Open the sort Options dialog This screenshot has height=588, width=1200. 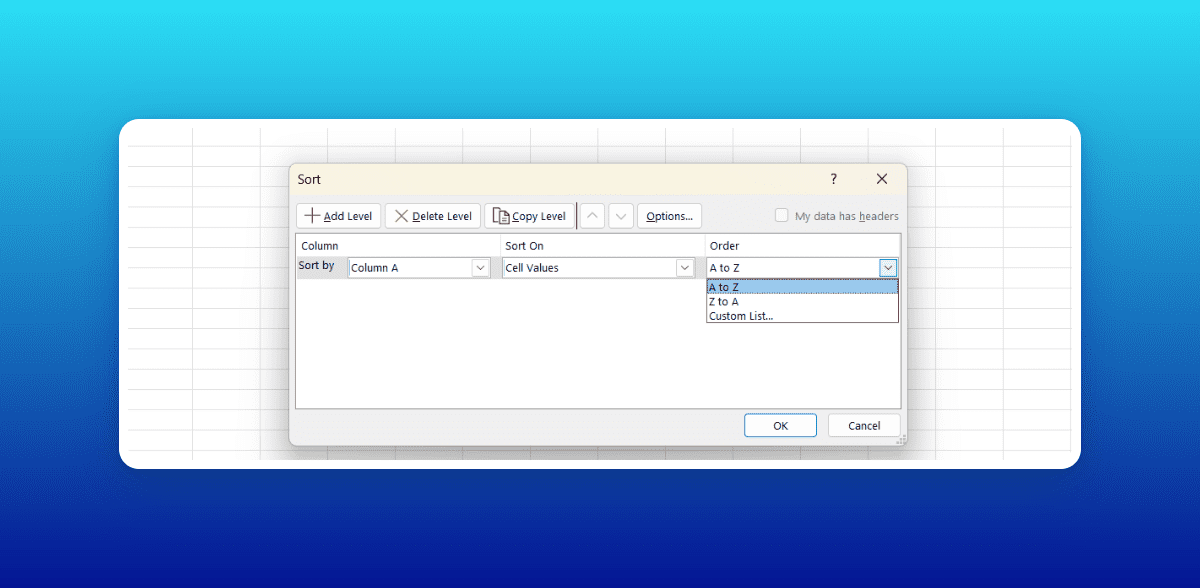669,215
